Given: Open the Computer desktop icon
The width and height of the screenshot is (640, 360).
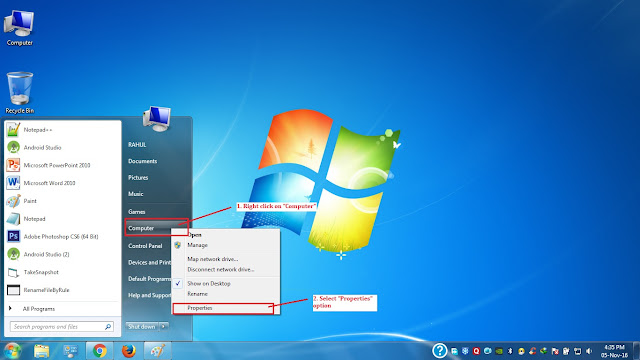Looking at the screenshot, I should pyautogui.click(x=19, y=28).
